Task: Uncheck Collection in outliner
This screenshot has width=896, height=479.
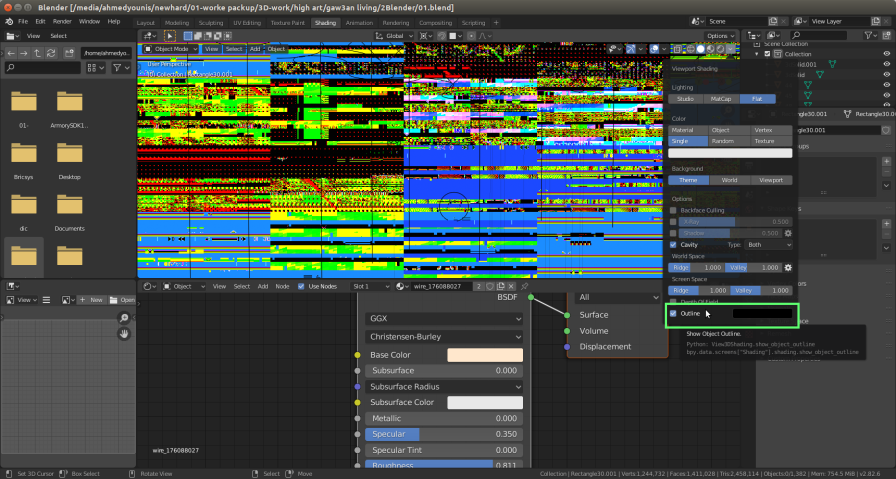Action: point(767,54)
